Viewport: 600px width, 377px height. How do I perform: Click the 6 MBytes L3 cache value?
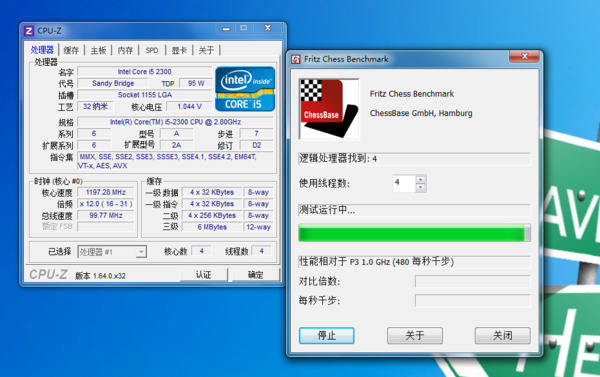click(212, 227)
